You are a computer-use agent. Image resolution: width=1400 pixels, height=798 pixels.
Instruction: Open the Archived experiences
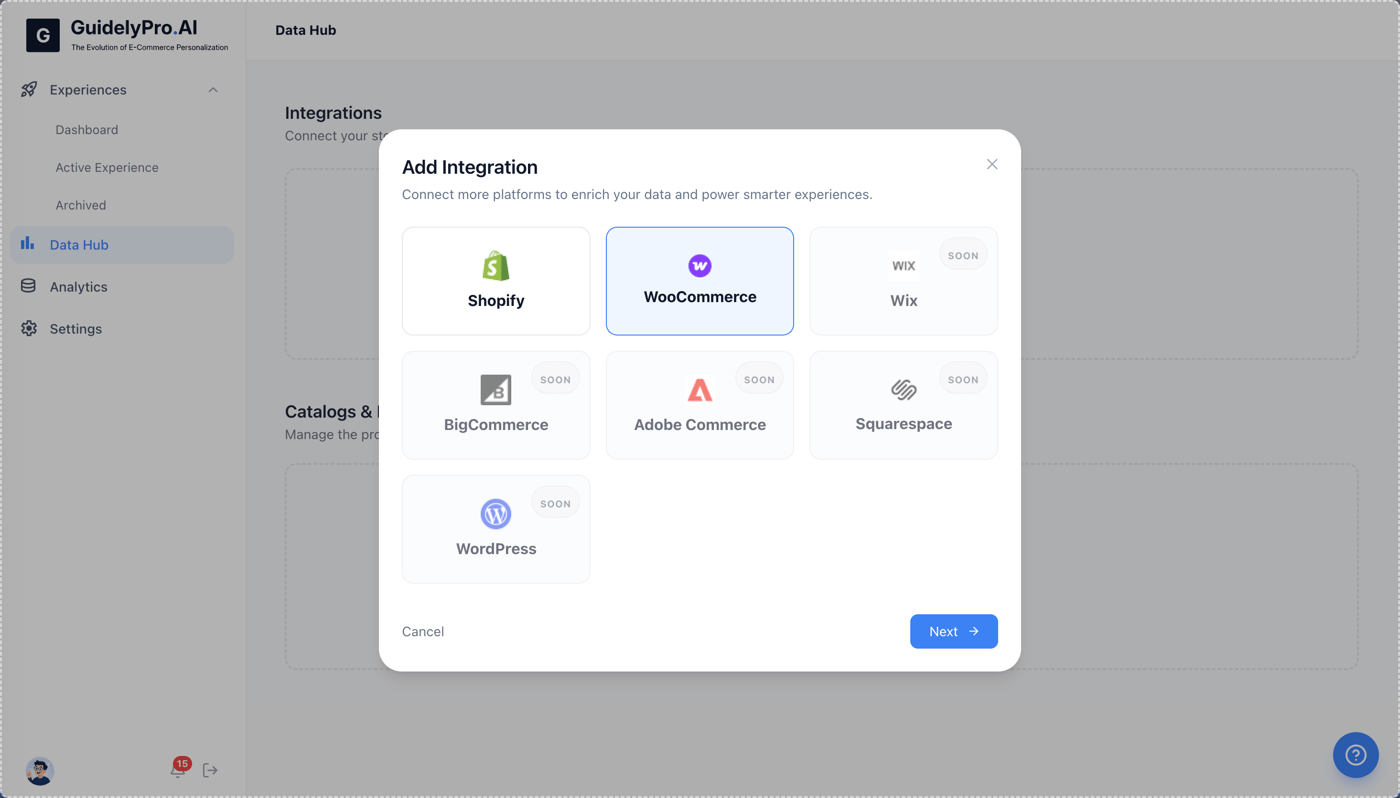click(81, 205)
